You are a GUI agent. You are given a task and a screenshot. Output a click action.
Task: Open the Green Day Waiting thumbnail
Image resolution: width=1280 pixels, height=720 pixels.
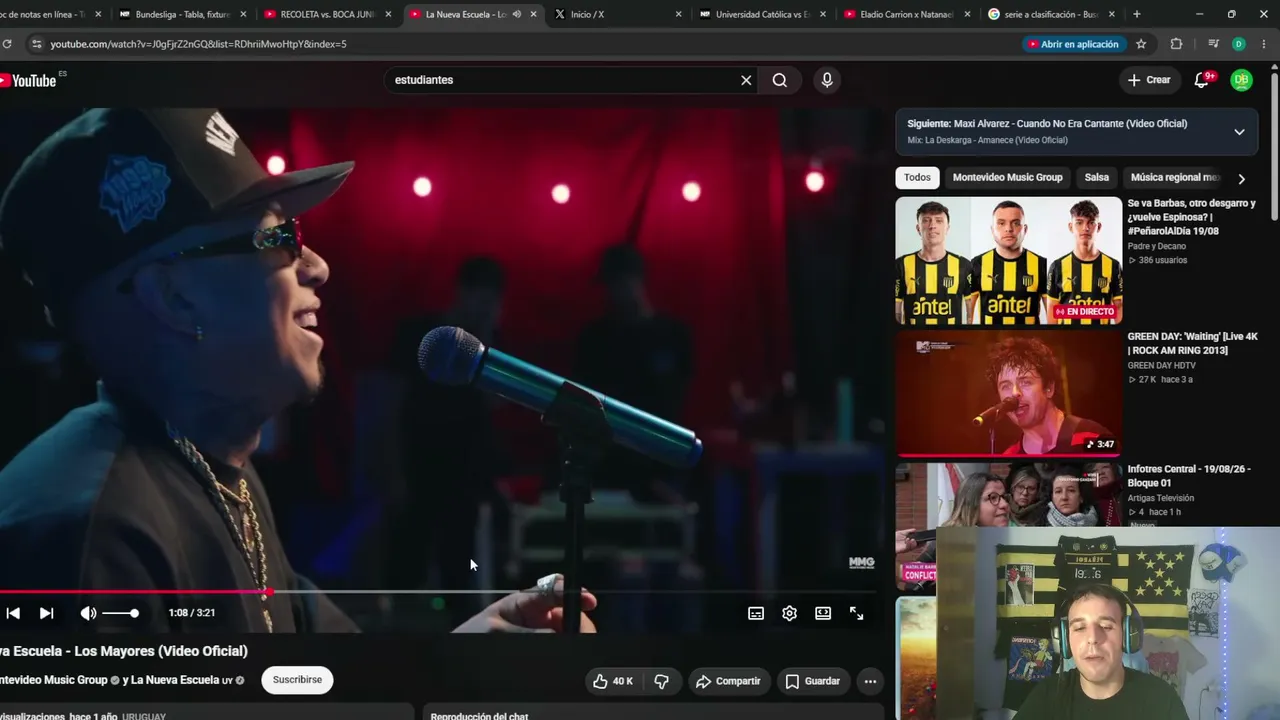[1008, 393]
